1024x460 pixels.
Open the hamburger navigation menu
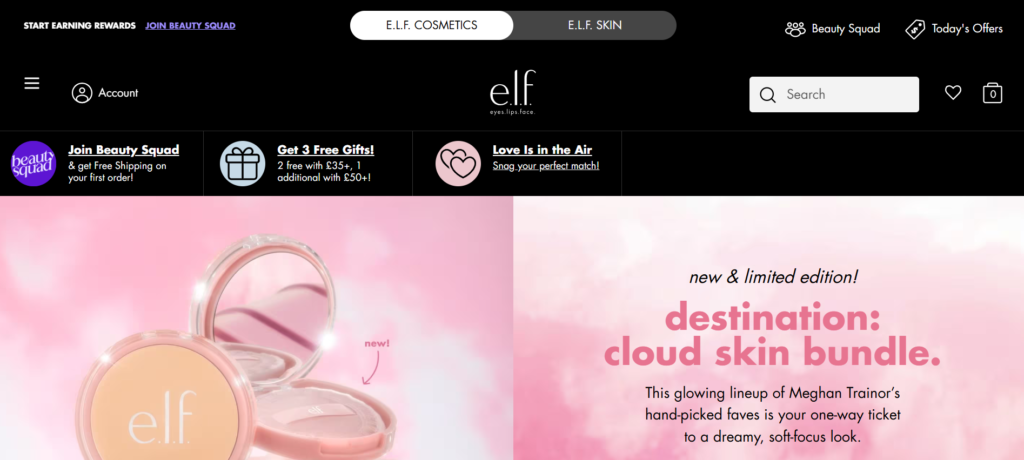[32, 84]
